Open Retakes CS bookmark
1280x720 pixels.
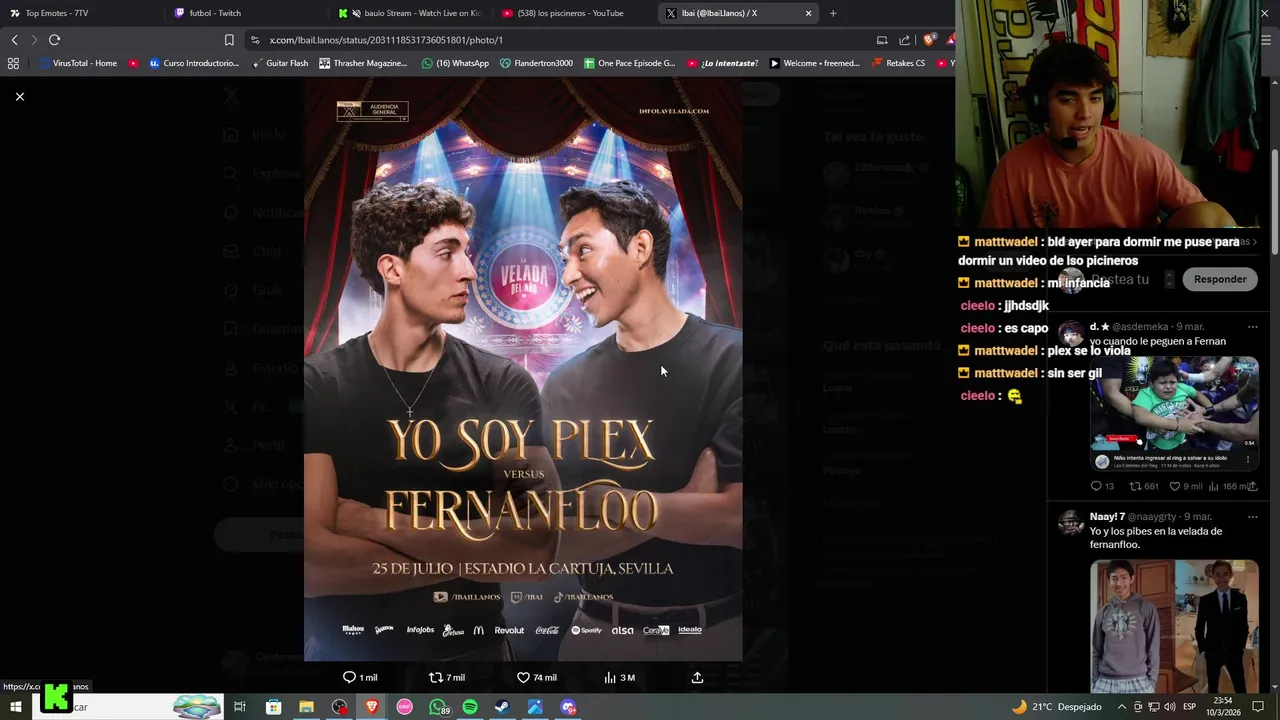click(x=898, y=63)
